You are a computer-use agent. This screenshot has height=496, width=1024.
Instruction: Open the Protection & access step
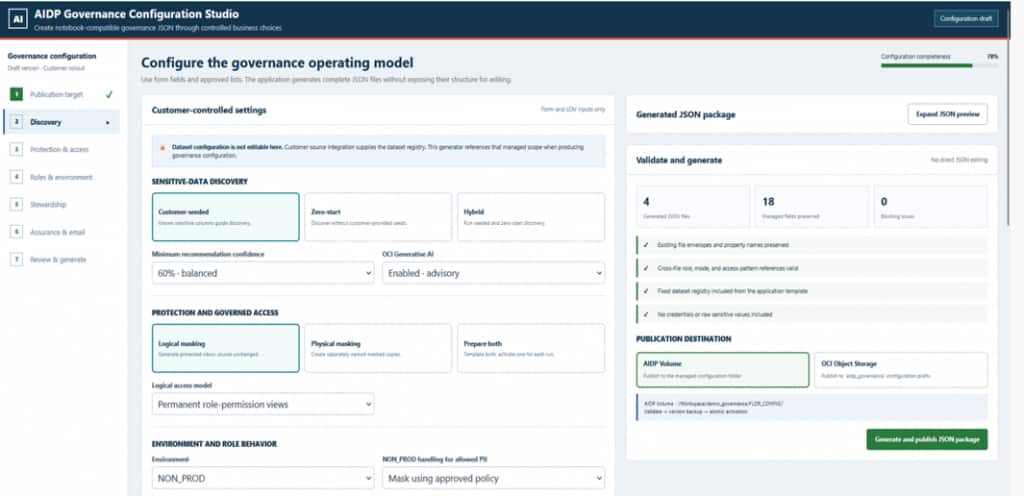coord(61,149)
